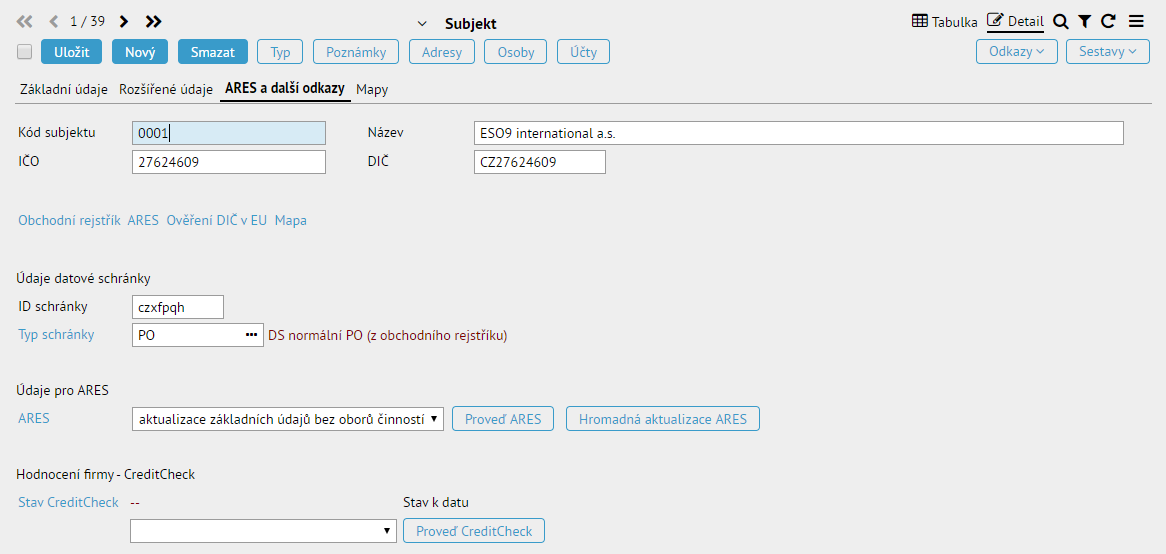This screenshot has height=554, width=1166.
Task: Switch to Tabulka table view
Action: [944, 22]
